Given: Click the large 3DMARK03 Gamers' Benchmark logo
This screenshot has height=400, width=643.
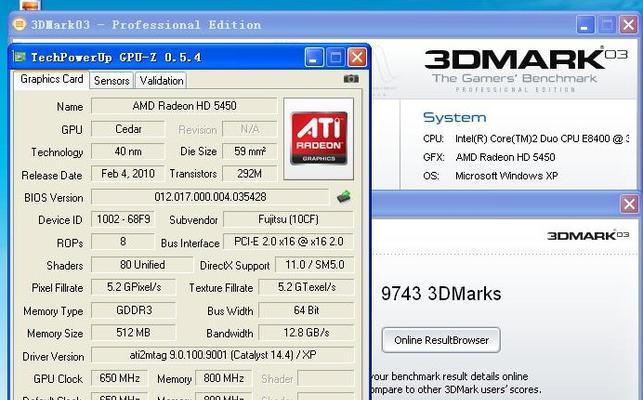Looking at the screenshot, I should coord(526,70).
